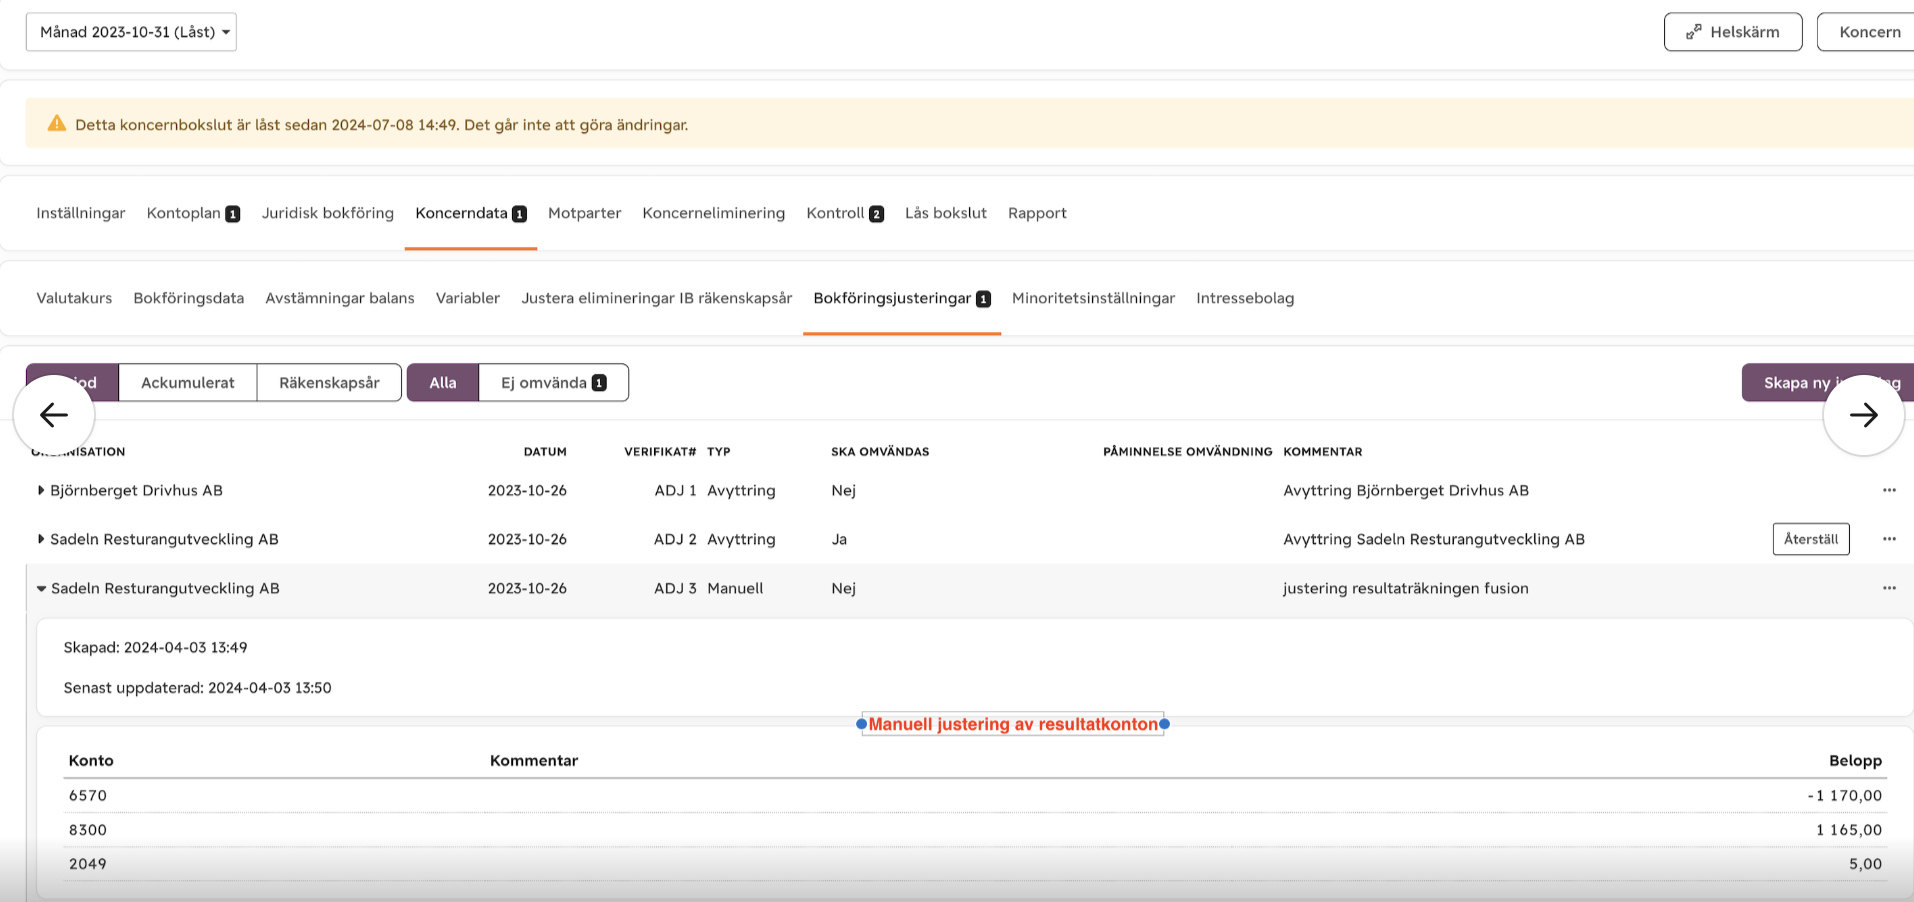Expand the Björnberget Drivhus AB row
This screenshot has height=902, width=1914.
coord(41,490)
